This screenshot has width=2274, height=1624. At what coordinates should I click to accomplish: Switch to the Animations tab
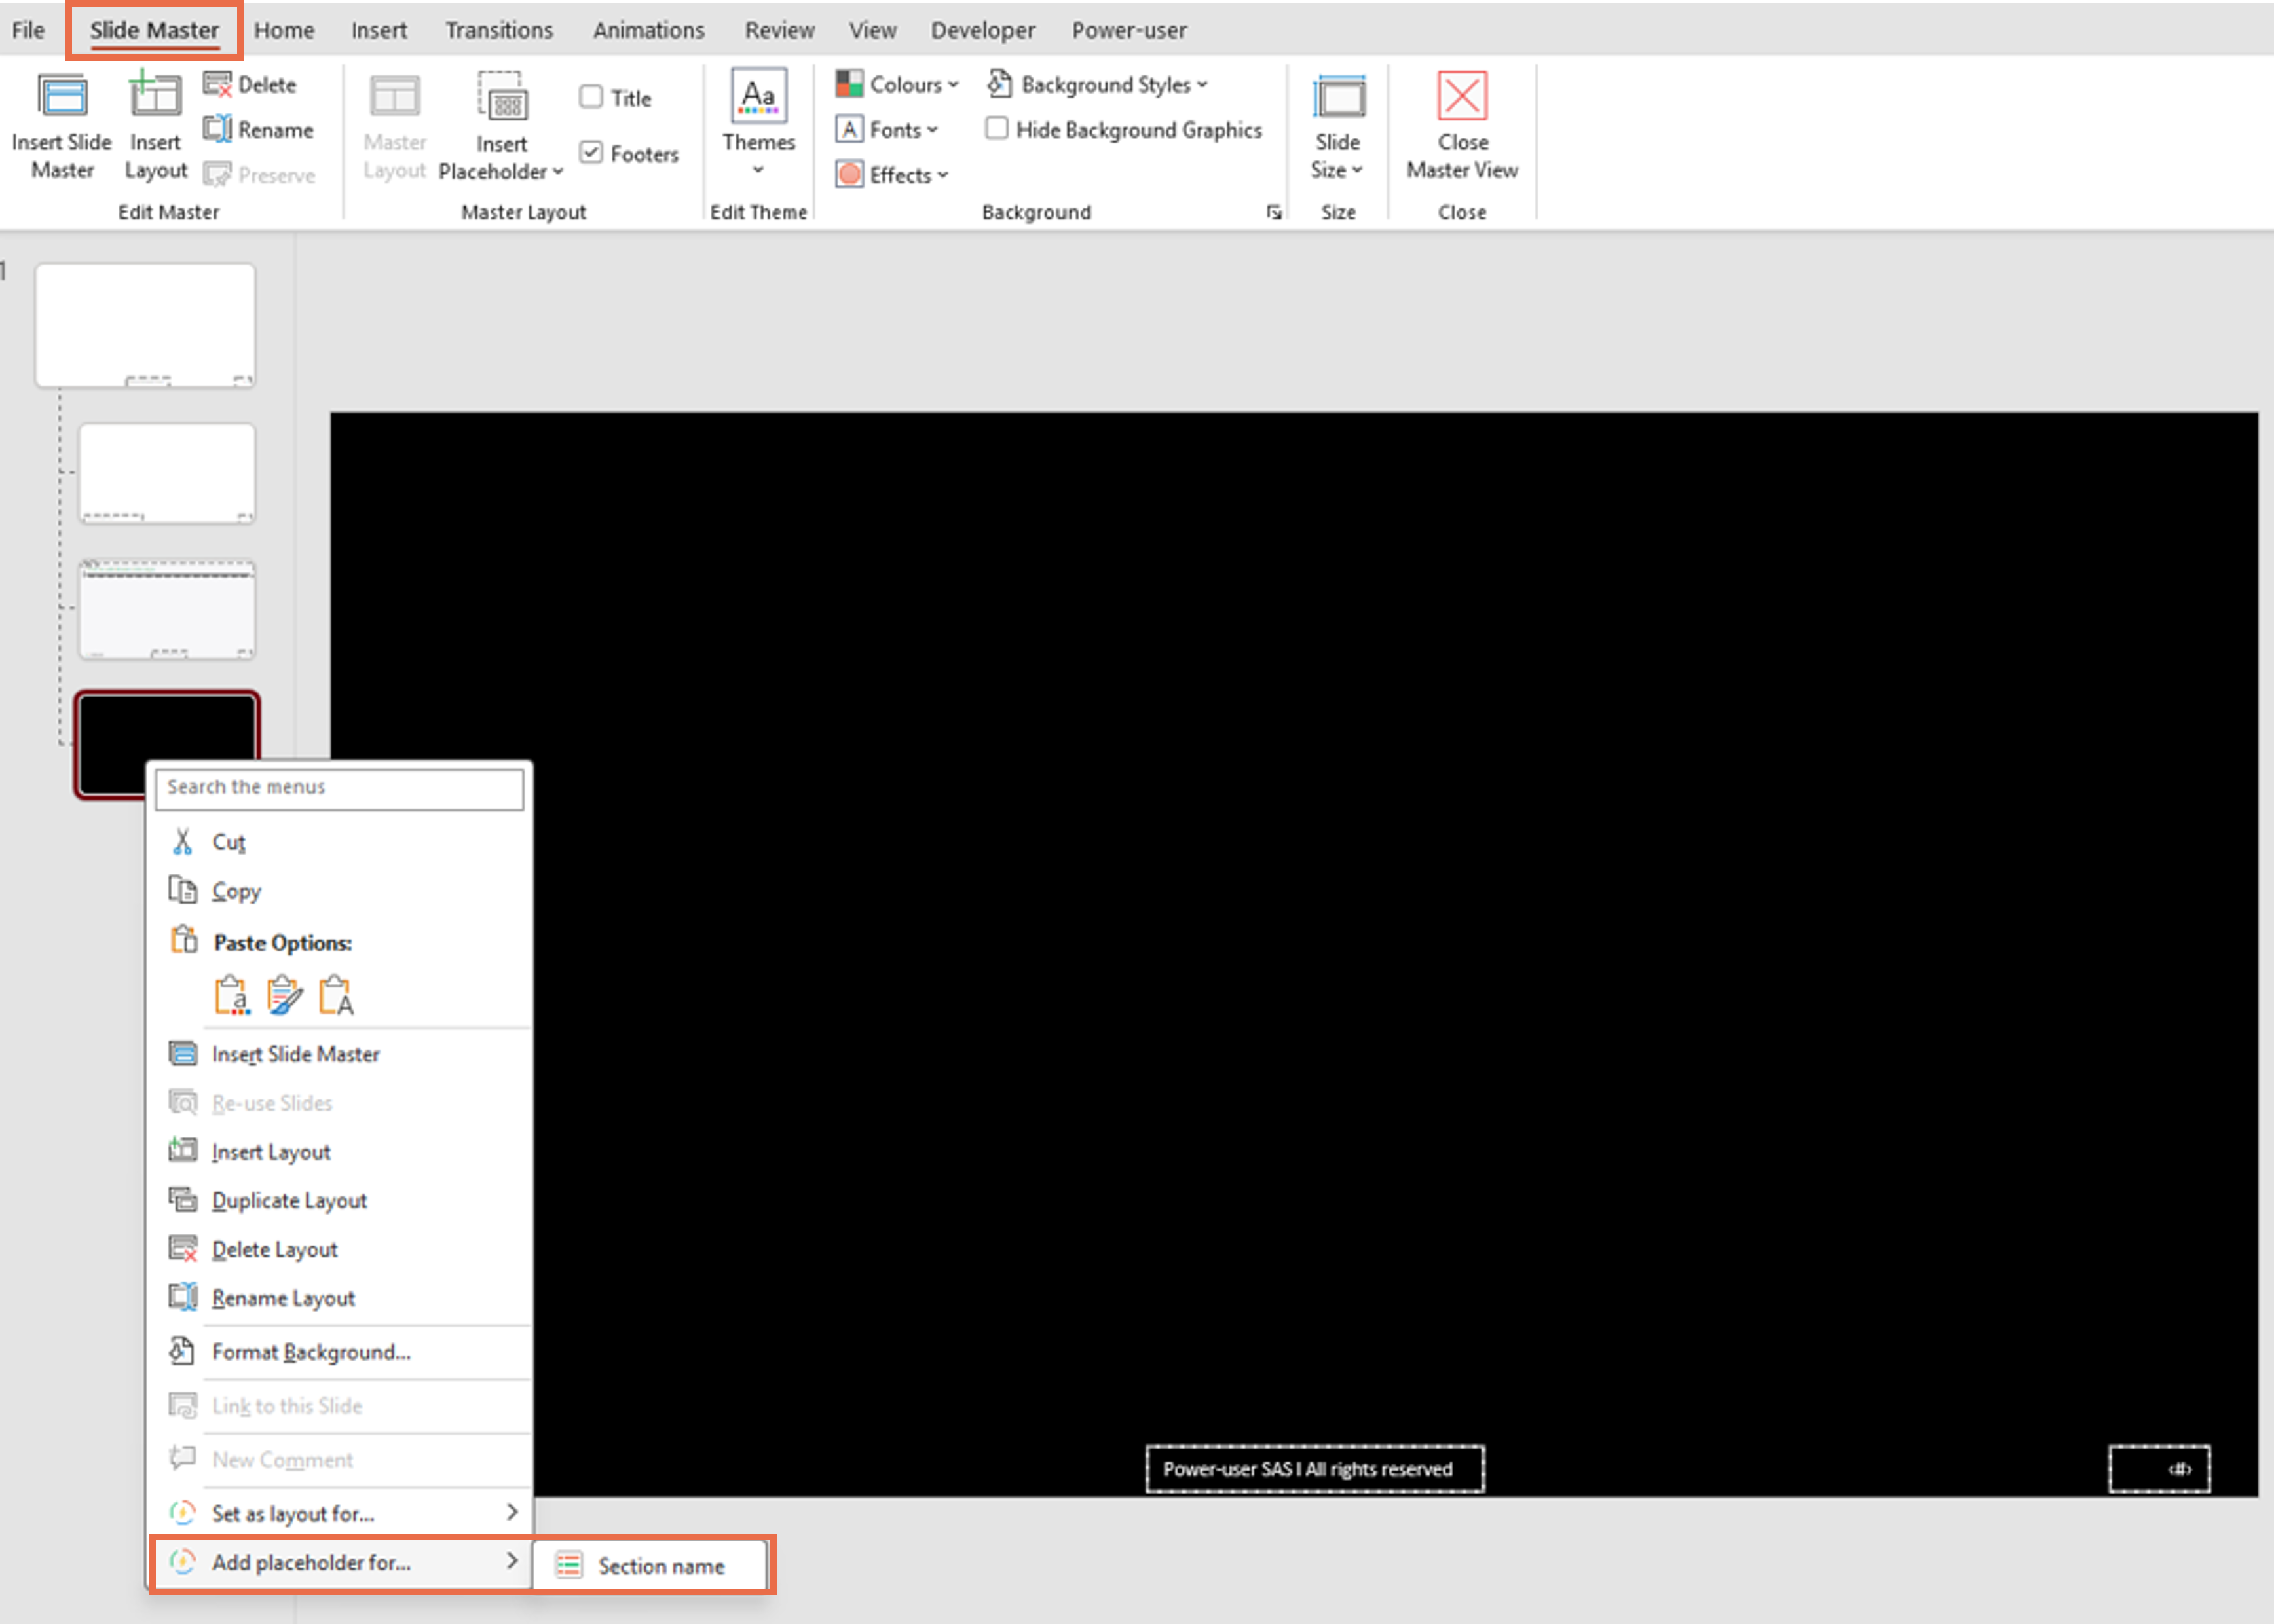649,30
